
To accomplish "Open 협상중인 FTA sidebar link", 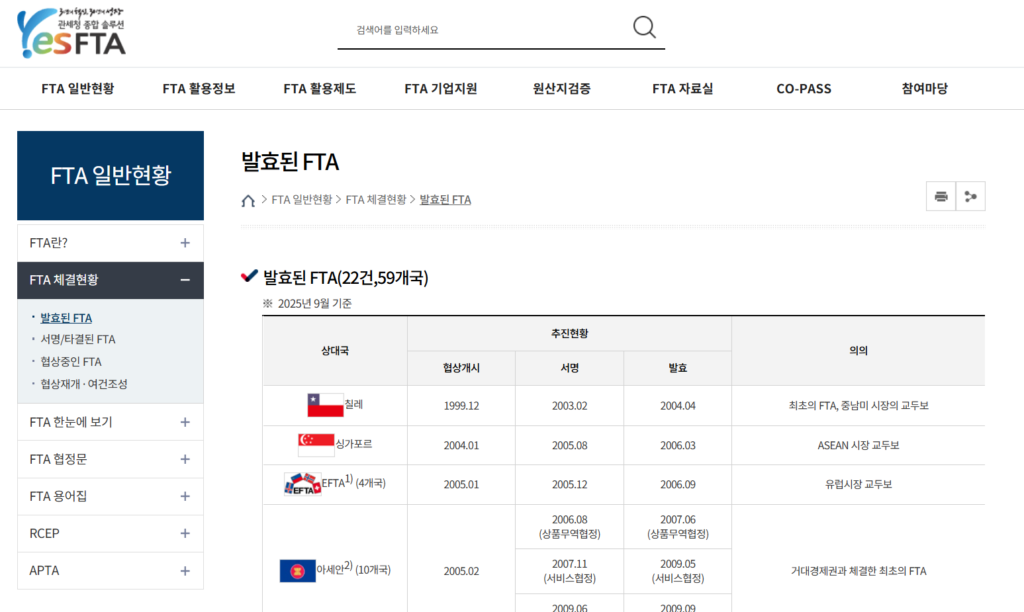I will (x=71, y=362).
